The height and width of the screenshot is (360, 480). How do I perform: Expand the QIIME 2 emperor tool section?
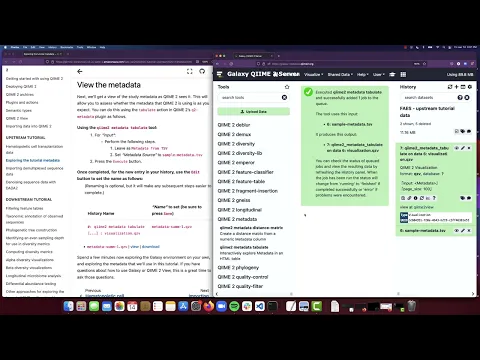236,162
